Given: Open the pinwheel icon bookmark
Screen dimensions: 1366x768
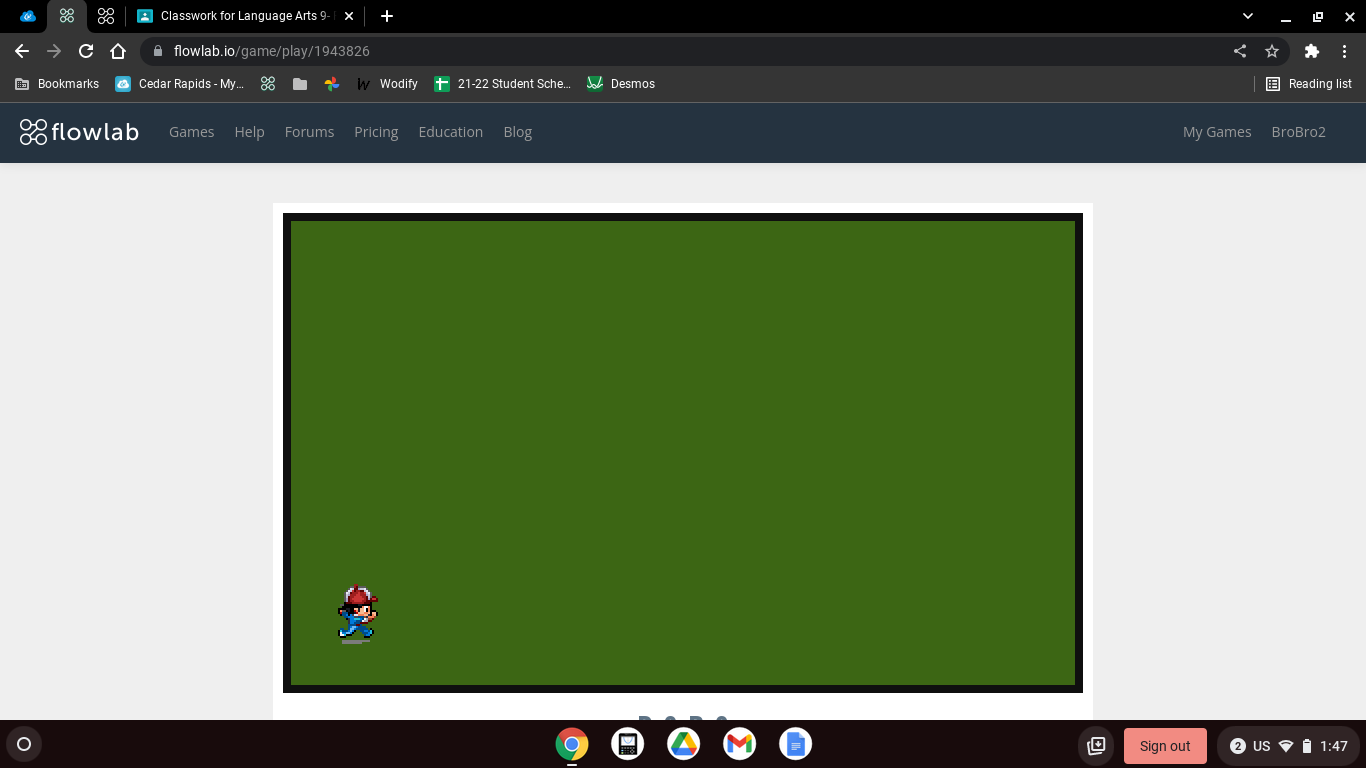Looking at the screenshot, I should click(x=332, y=84).
